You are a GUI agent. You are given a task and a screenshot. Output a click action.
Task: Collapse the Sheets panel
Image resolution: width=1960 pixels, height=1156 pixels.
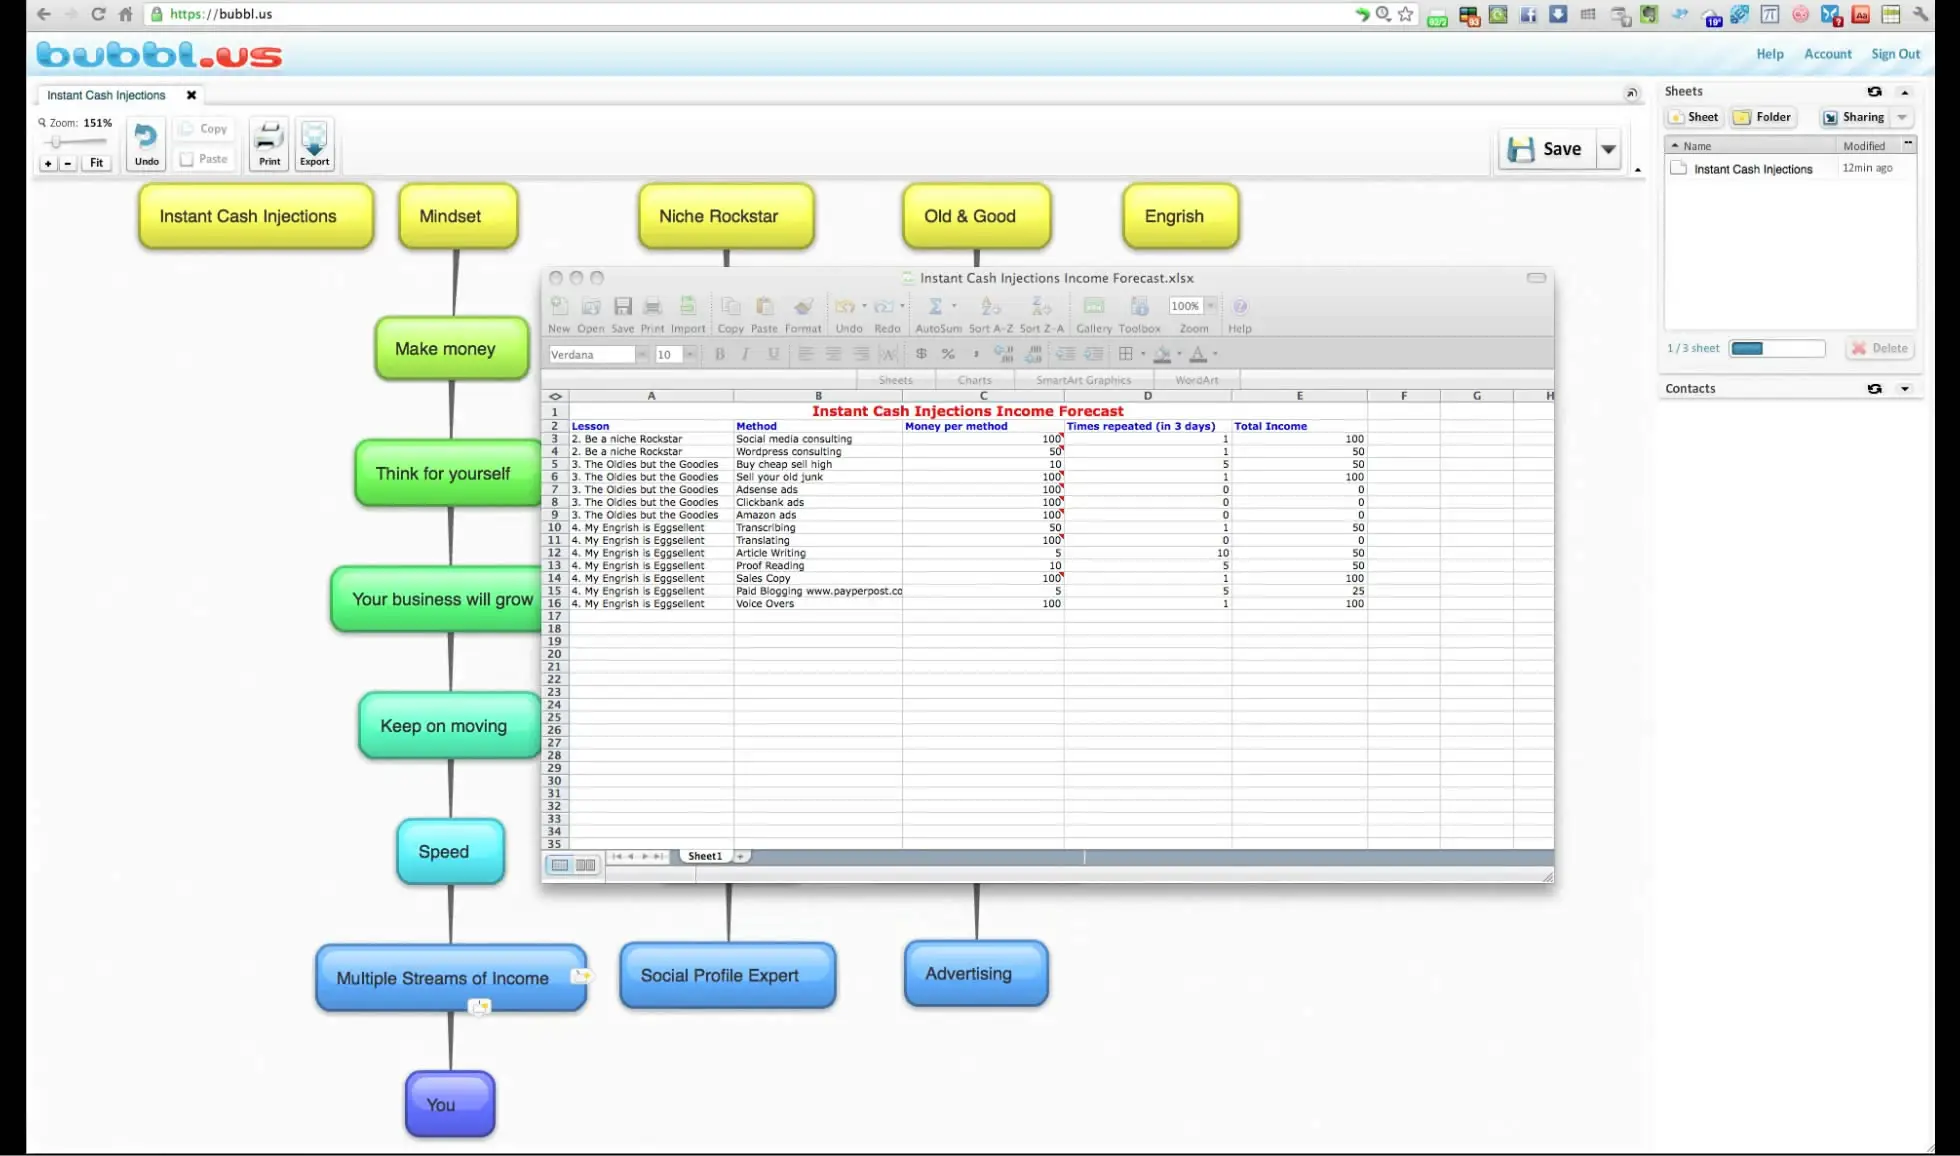(1905, 91)
